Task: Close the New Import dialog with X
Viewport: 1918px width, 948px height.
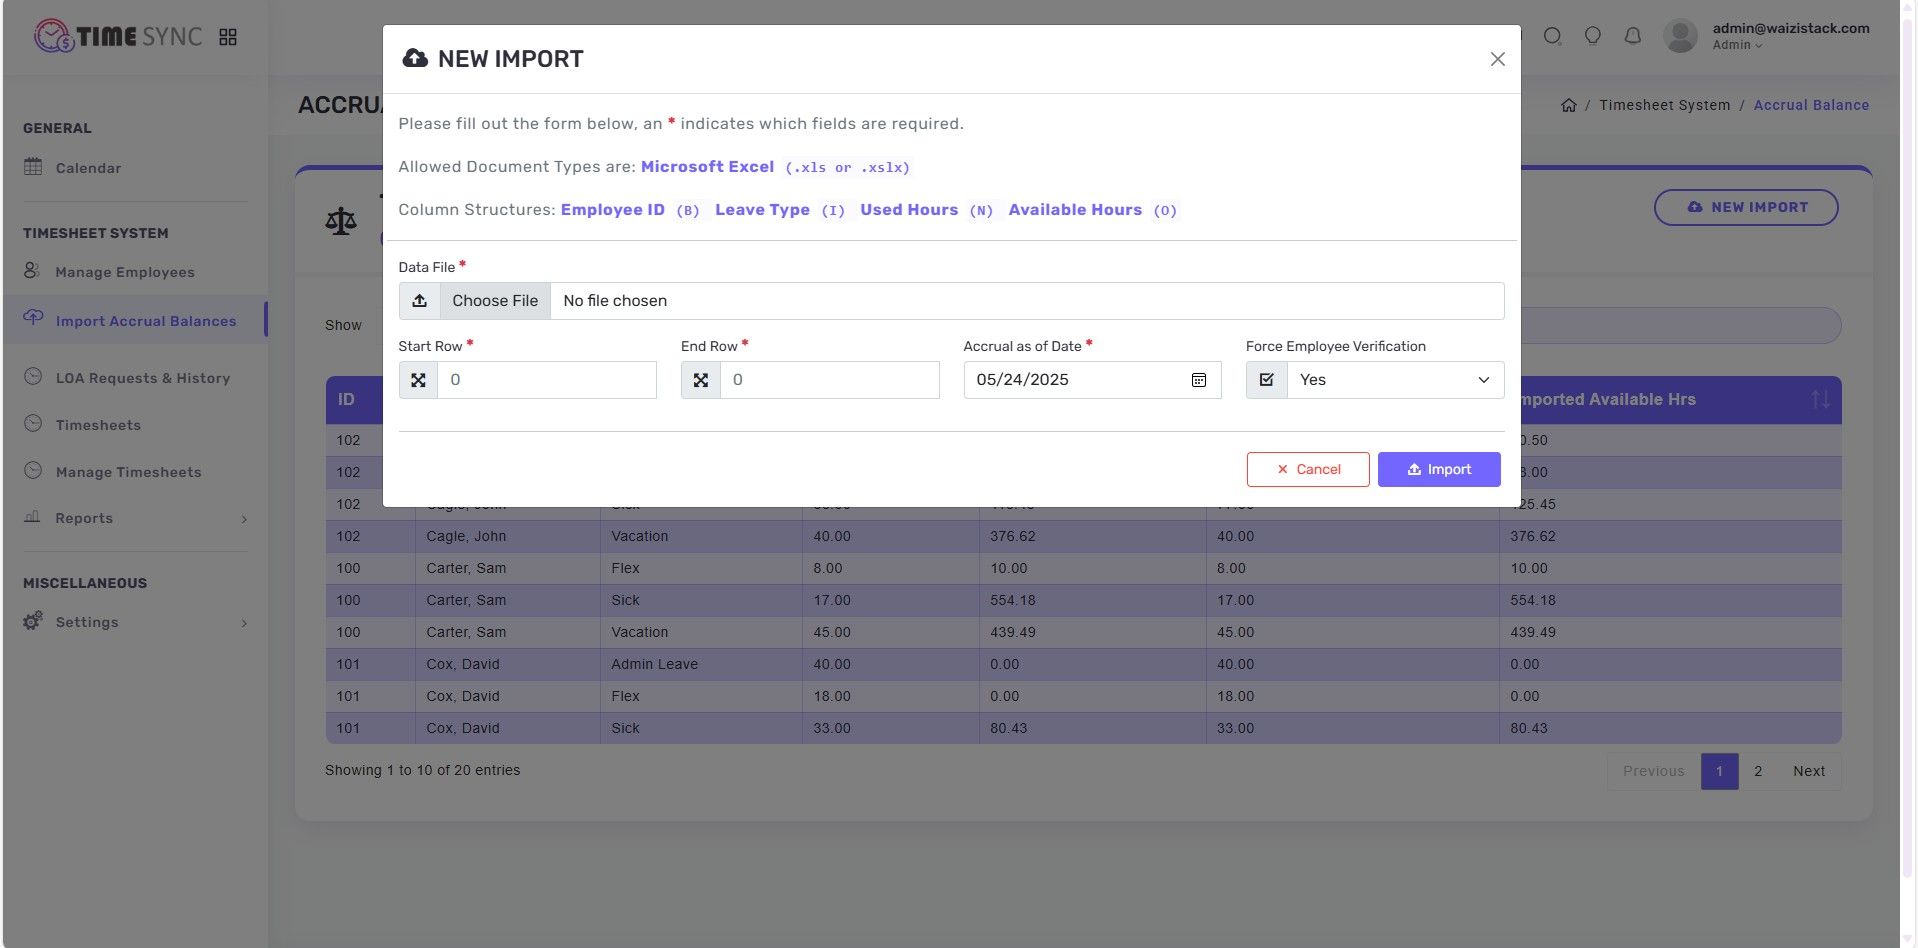Action: point(1497,59)
